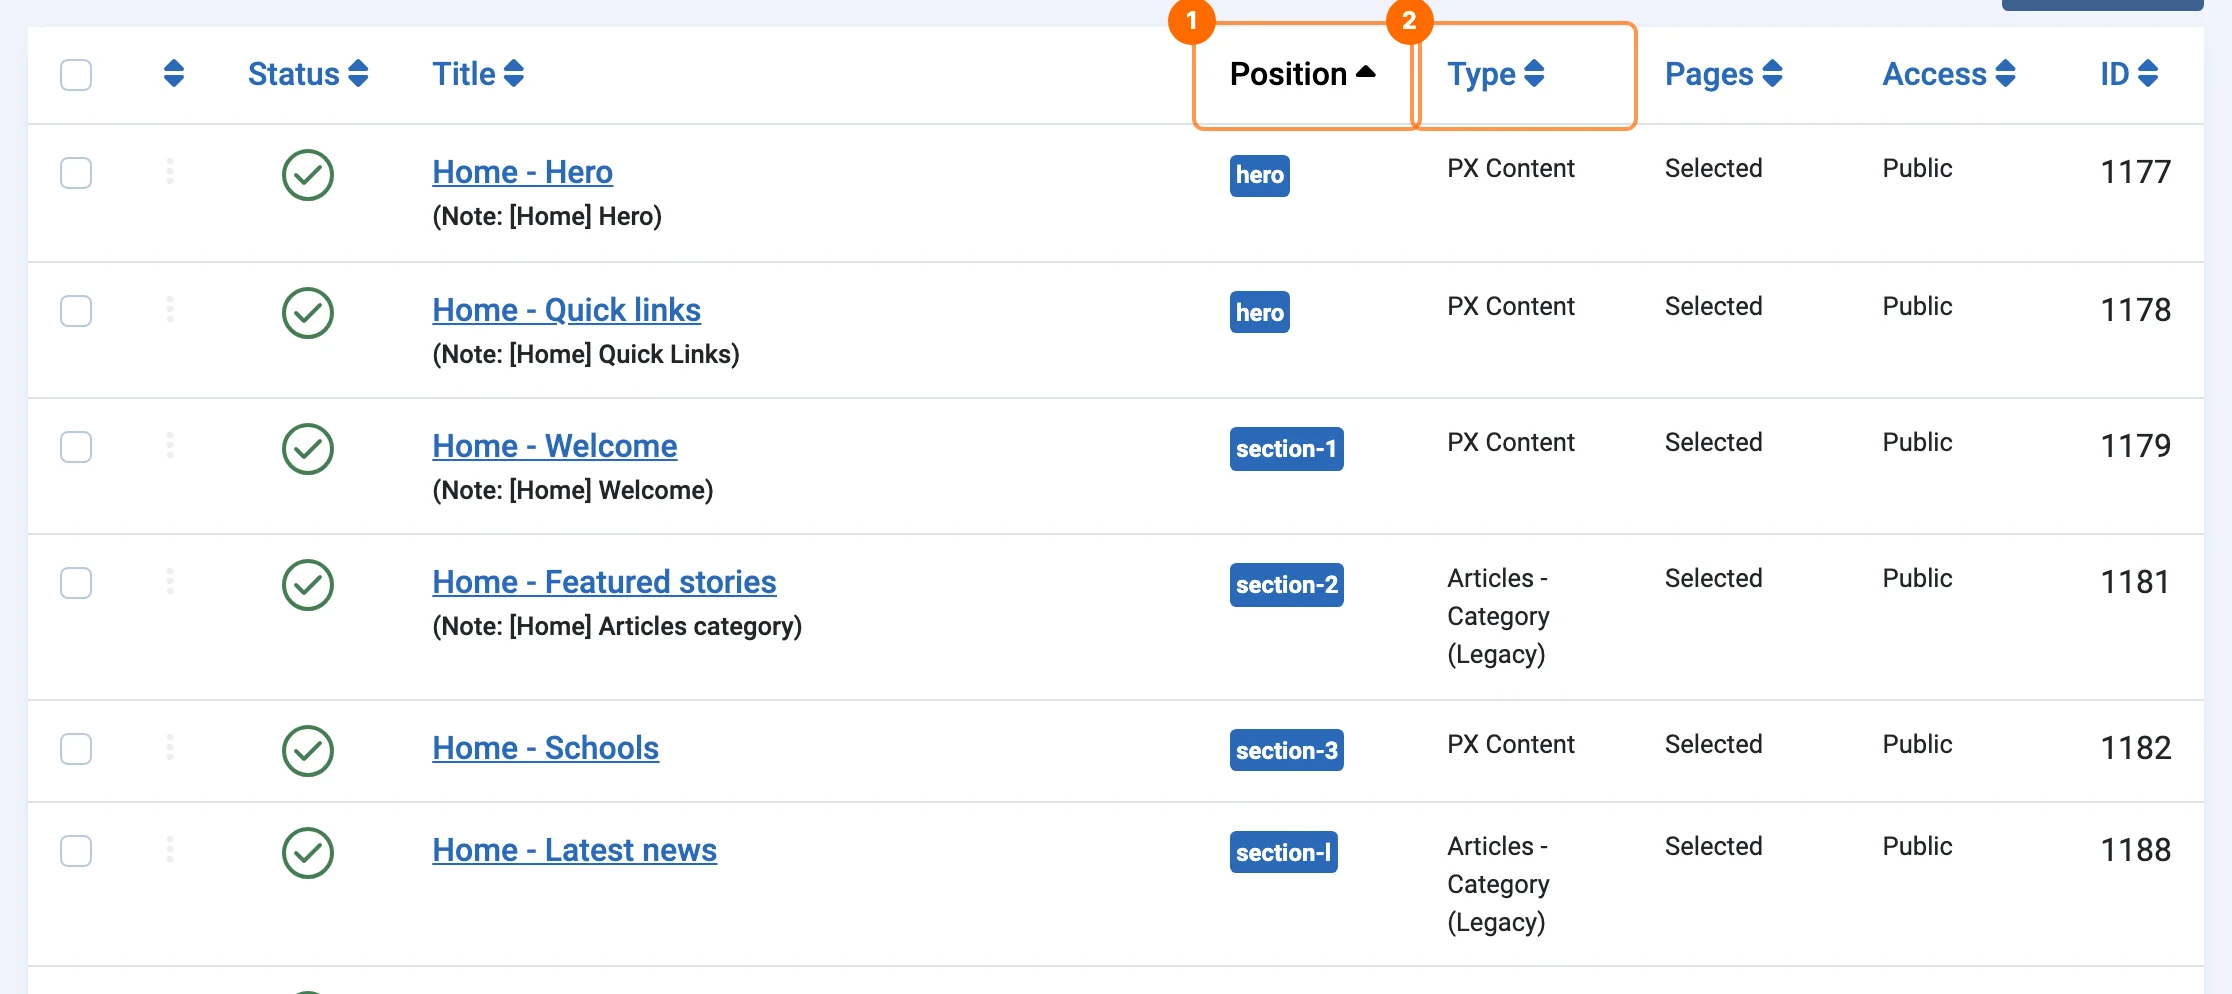Select the Home - Schools row checkbox

[76, 749]
